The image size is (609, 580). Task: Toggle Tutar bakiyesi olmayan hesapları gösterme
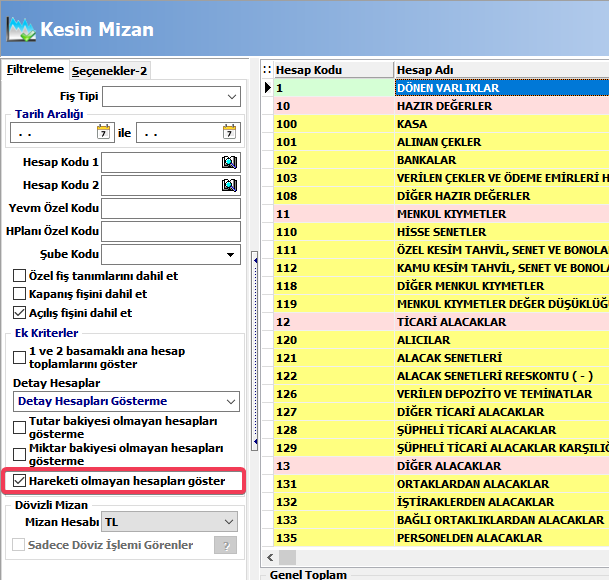[19, 427]
